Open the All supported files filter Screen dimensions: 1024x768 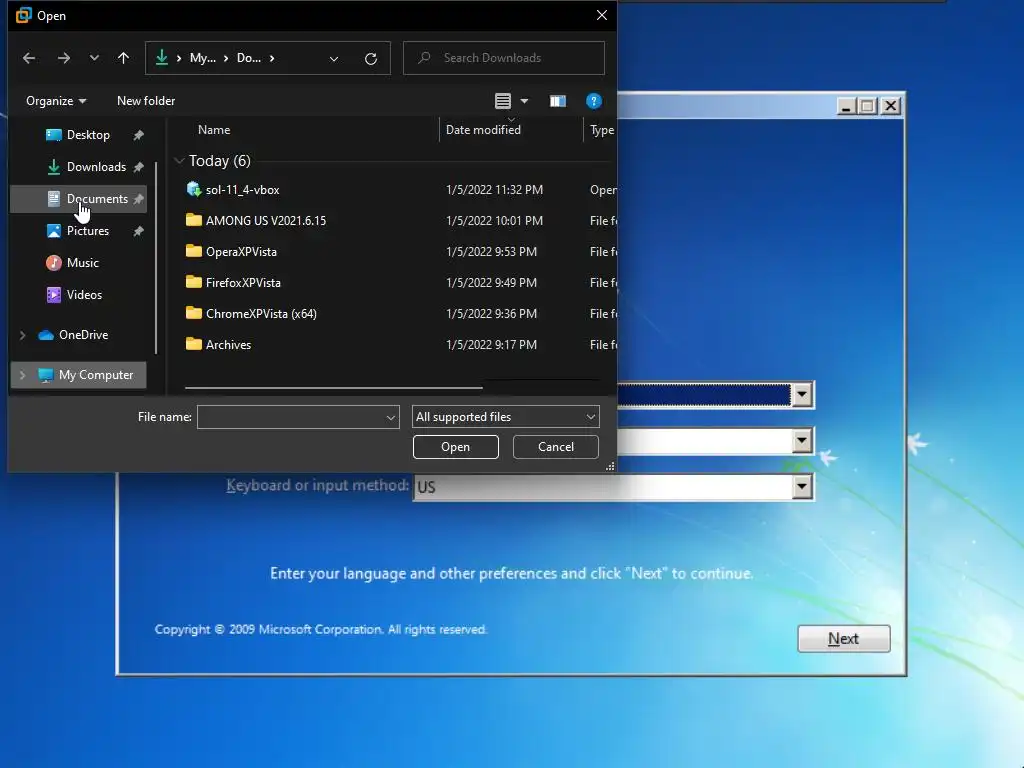(x=505, y=417)
